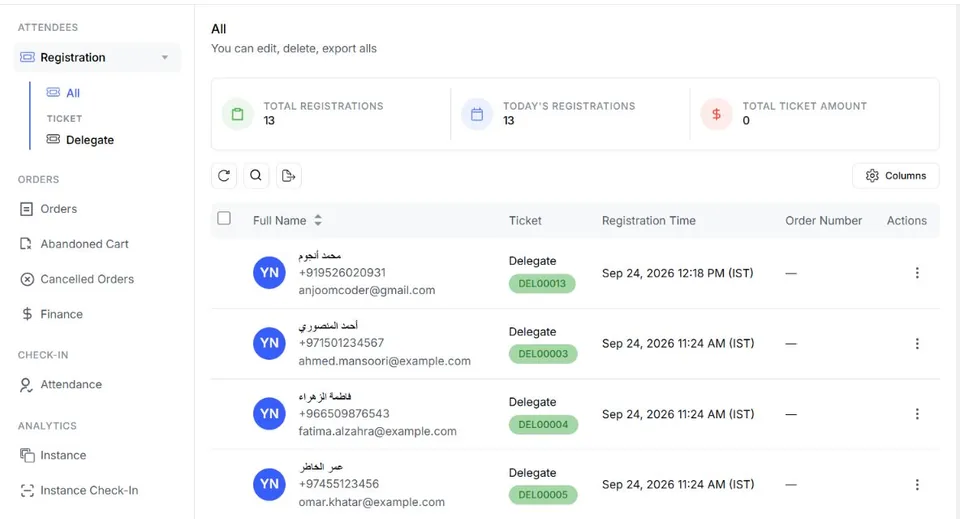Click the ticket icon beside All

(x=53, y=92)
